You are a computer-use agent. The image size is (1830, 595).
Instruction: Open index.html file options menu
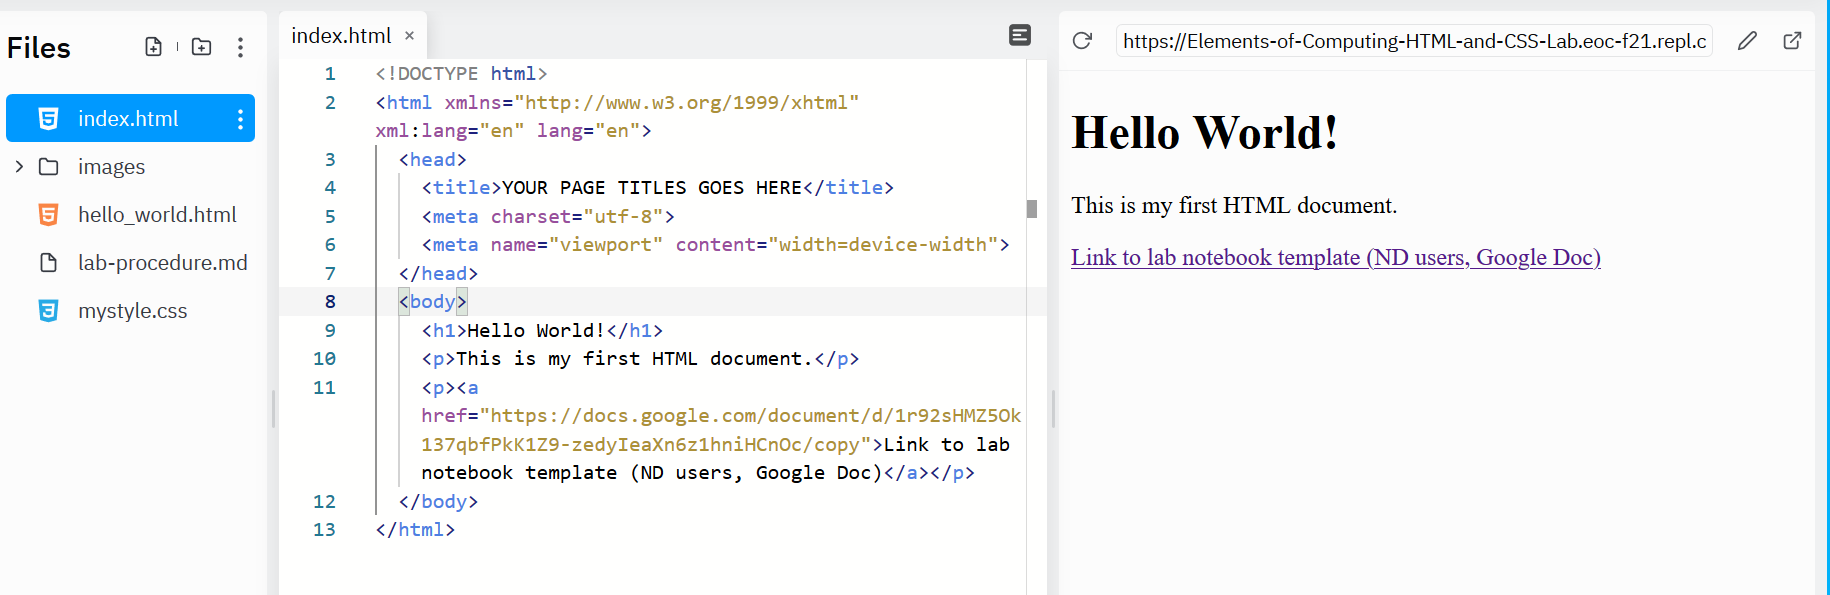[x=240, y=119]
